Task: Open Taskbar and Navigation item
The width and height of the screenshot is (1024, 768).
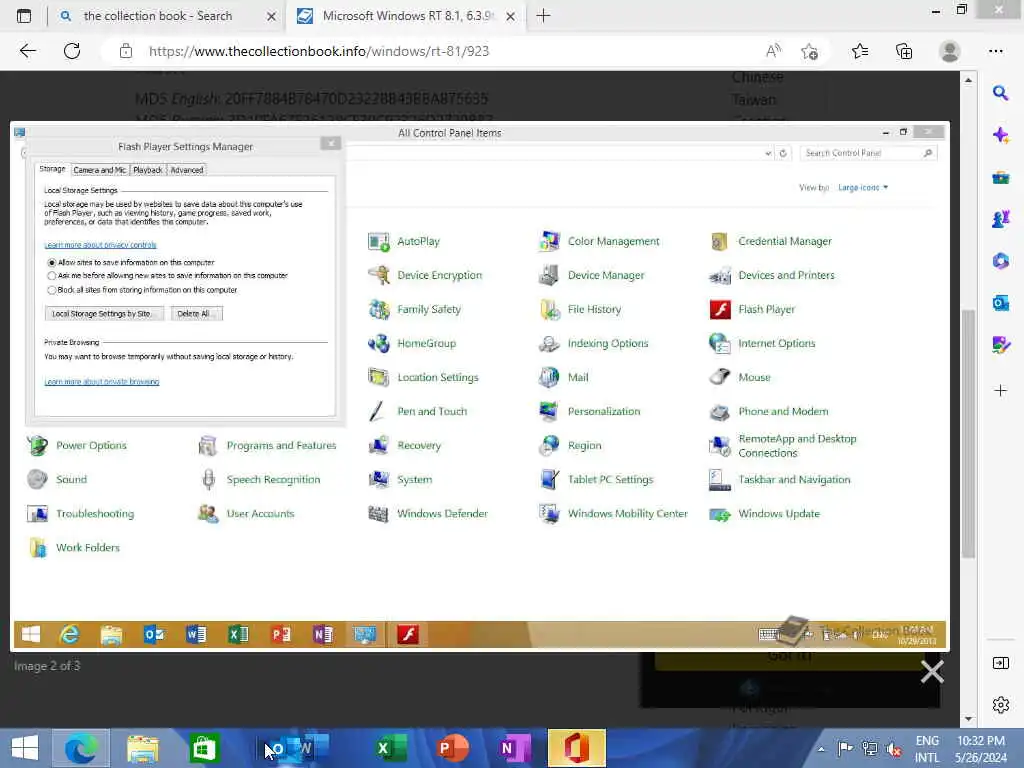Action: [x=780, y=480]
